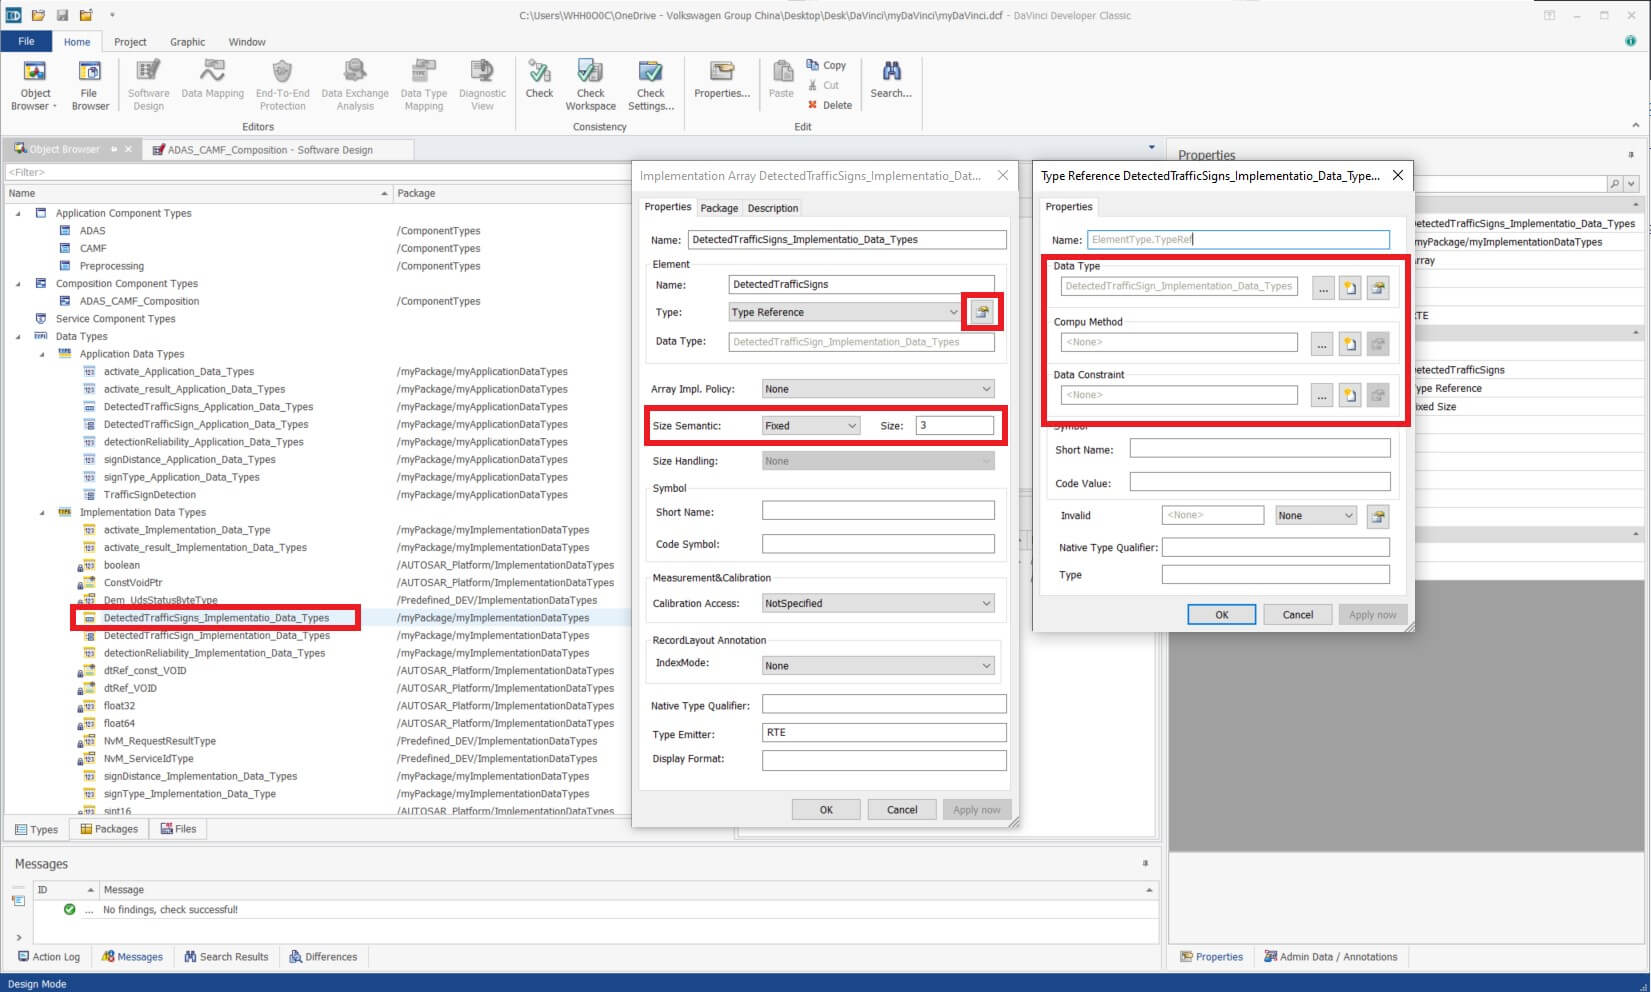Open the Search binoculars tool
This screenshot has width=1651, height=992.
pos(890,80)
